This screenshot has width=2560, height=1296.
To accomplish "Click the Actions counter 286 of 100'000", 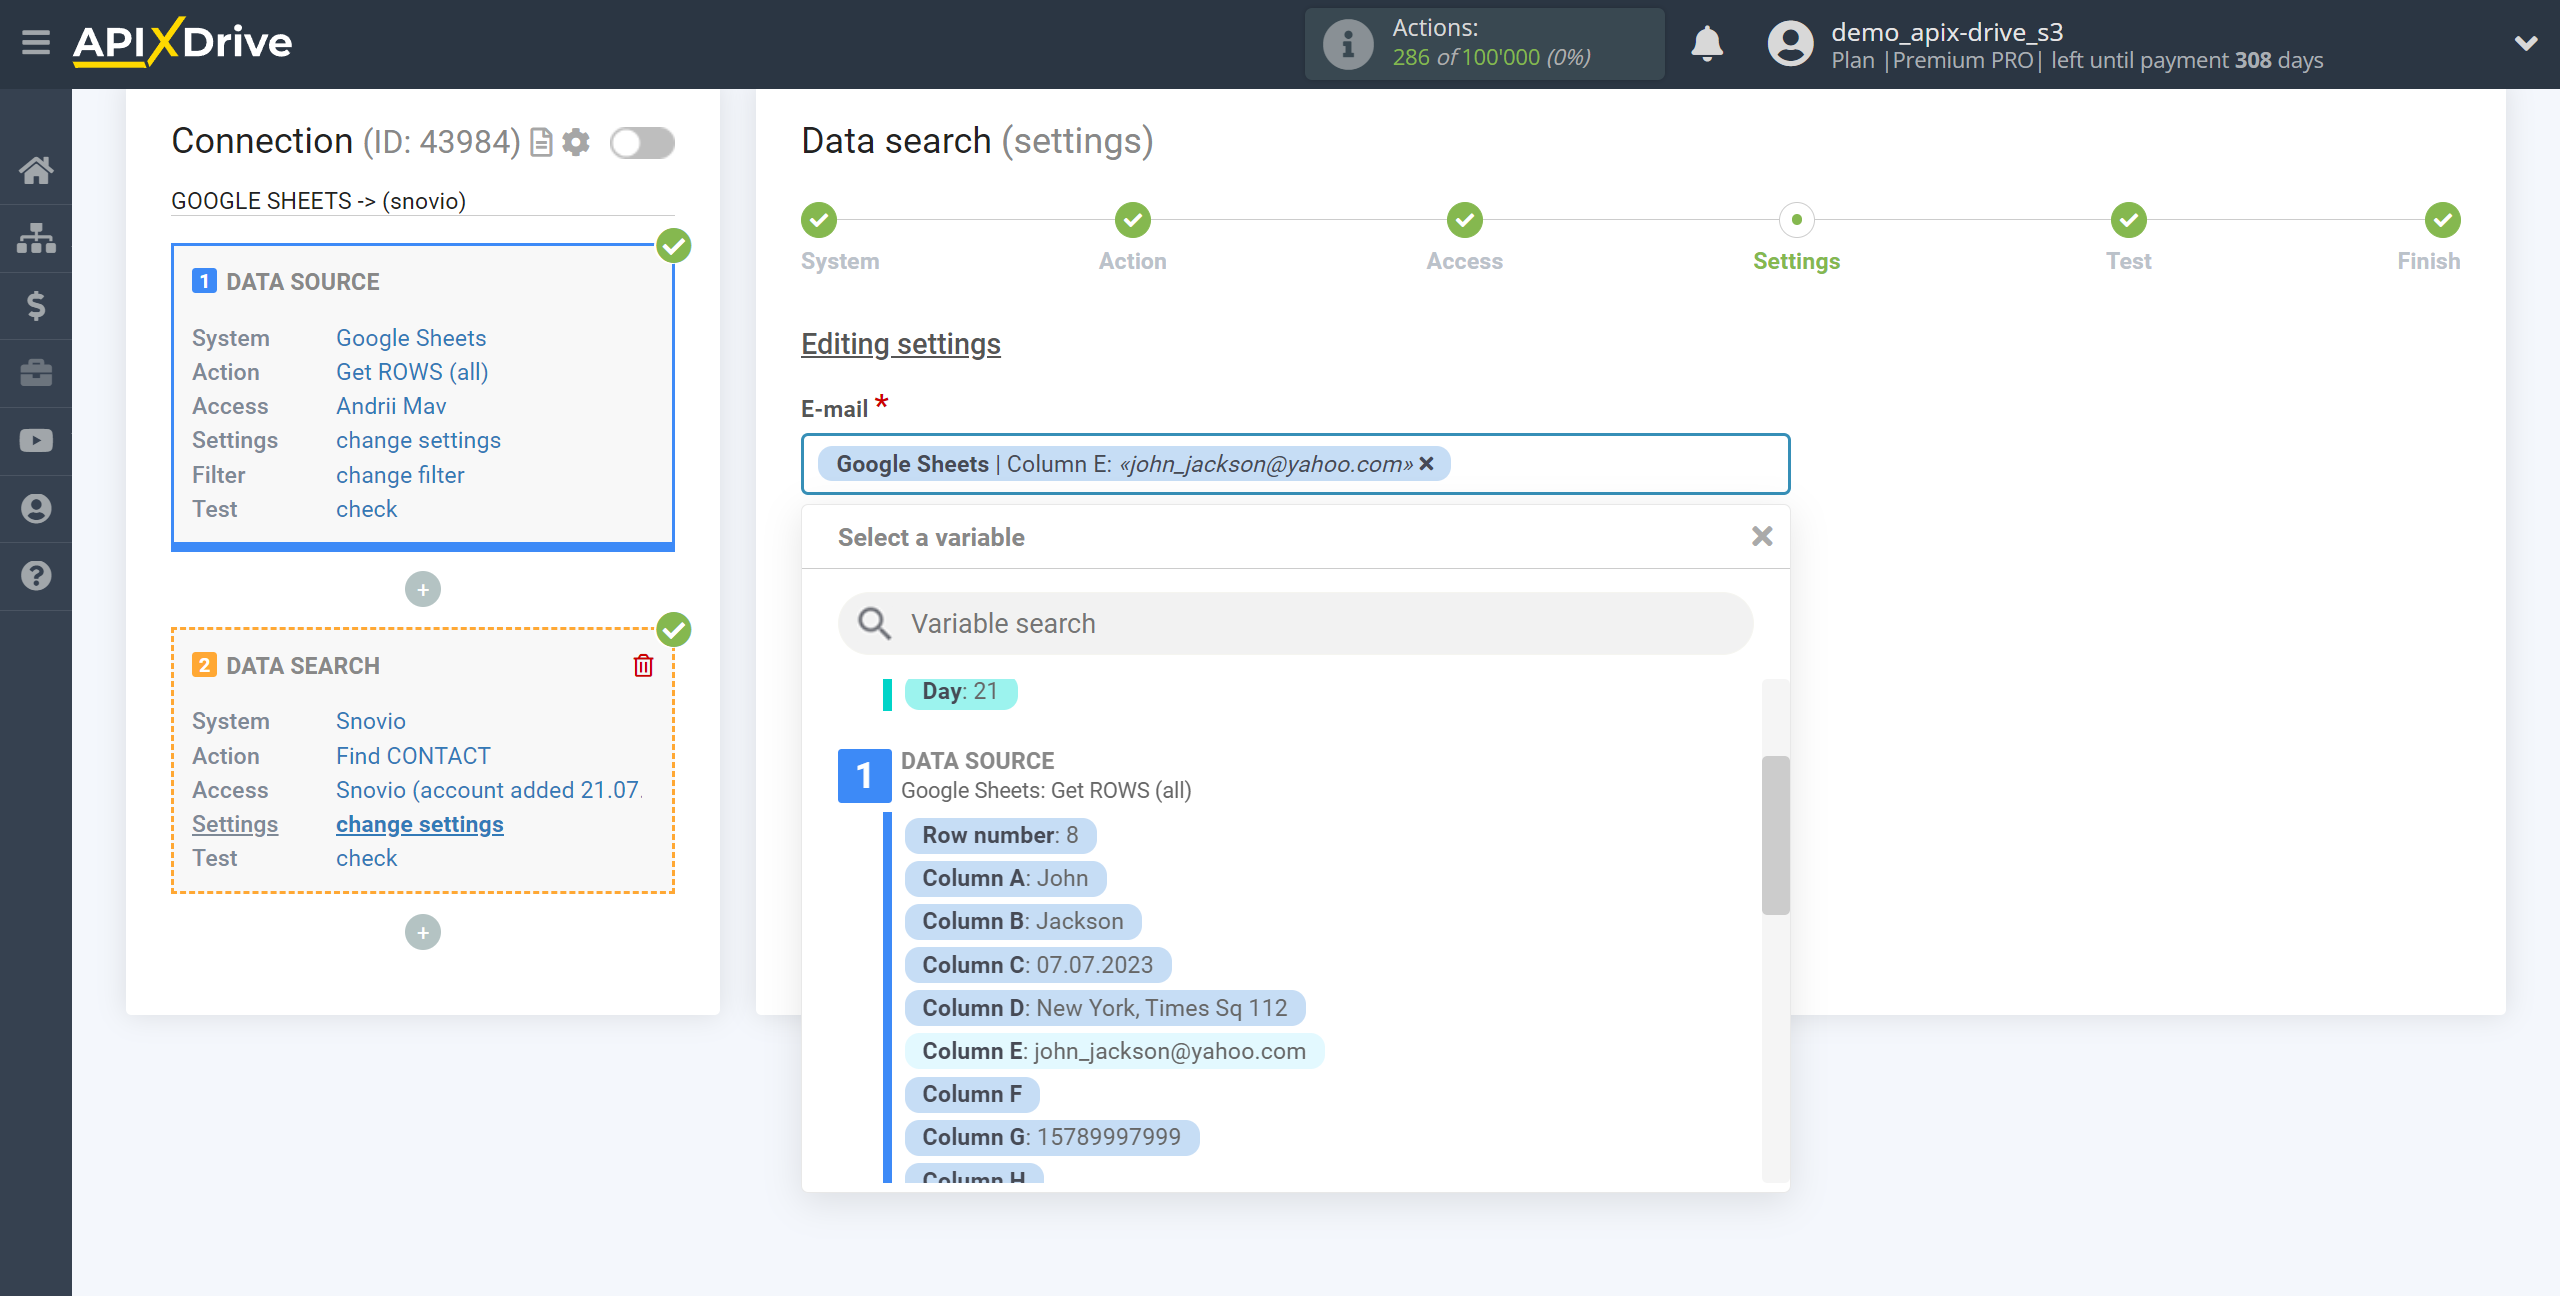I will click(1491, 58).
